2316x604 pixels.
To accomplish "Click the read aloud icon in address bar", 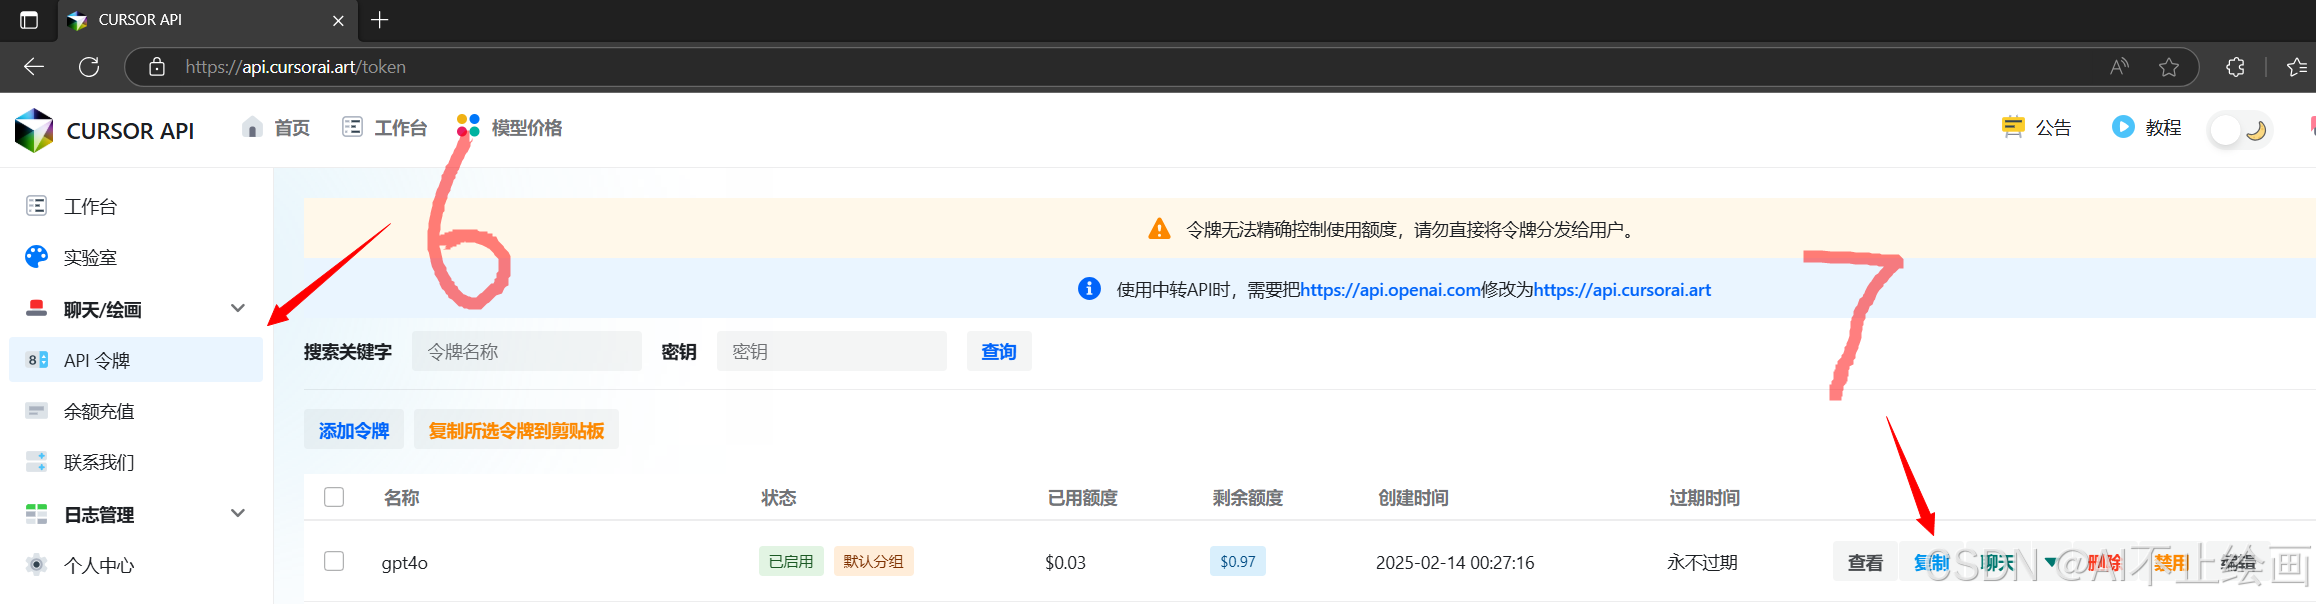I will click(2119, 67).
